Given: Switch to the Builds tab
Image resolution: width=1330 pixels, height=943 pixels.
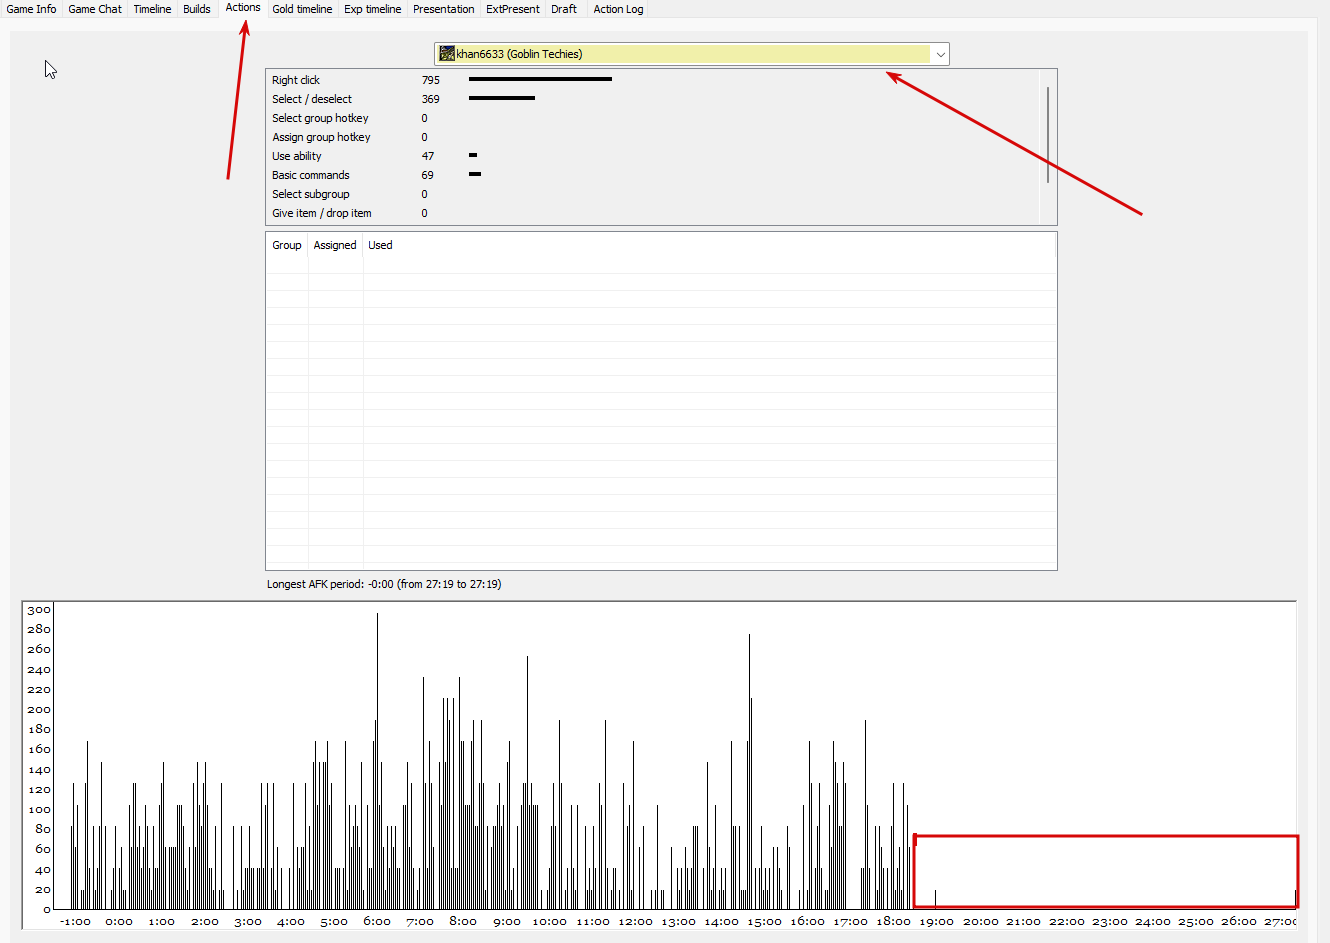Looking at the screenshot, I should click(x=197, y=9).
